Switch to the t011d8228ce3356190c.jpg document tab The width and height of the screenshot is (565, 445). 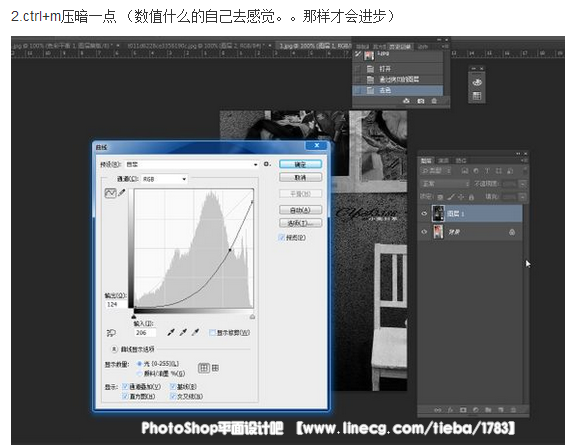(x=197, y=46)
